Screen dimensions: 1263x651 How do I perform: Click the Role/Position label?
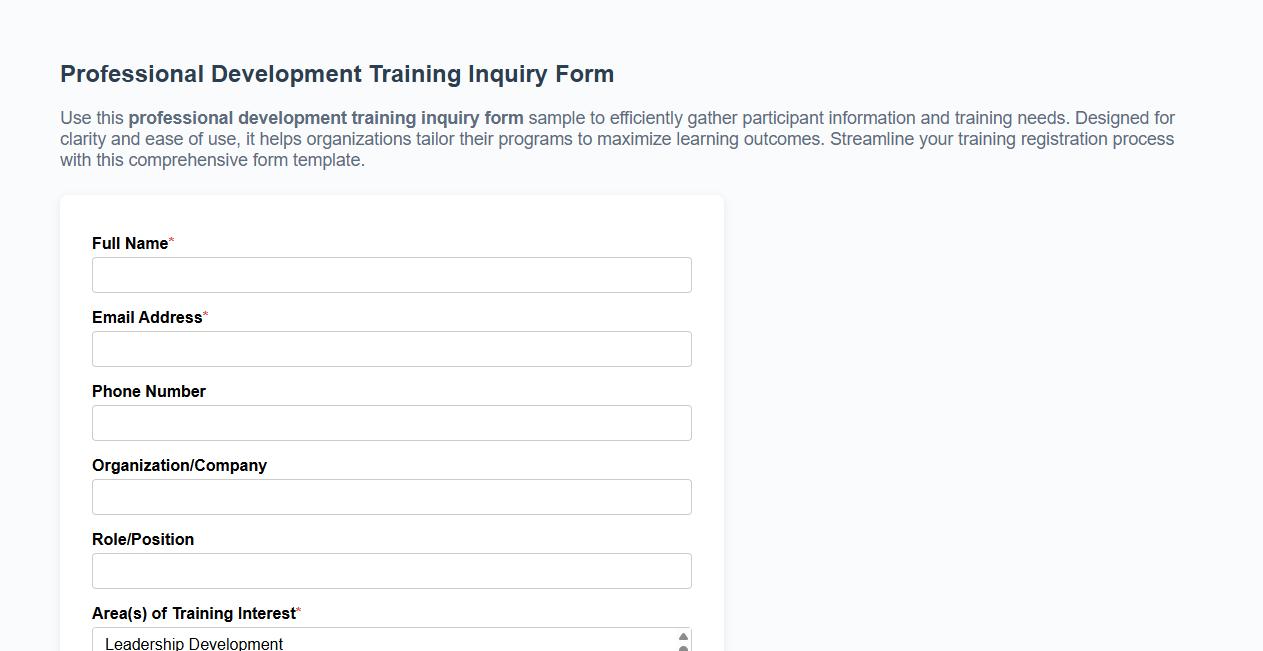click(x=143, y=539)
